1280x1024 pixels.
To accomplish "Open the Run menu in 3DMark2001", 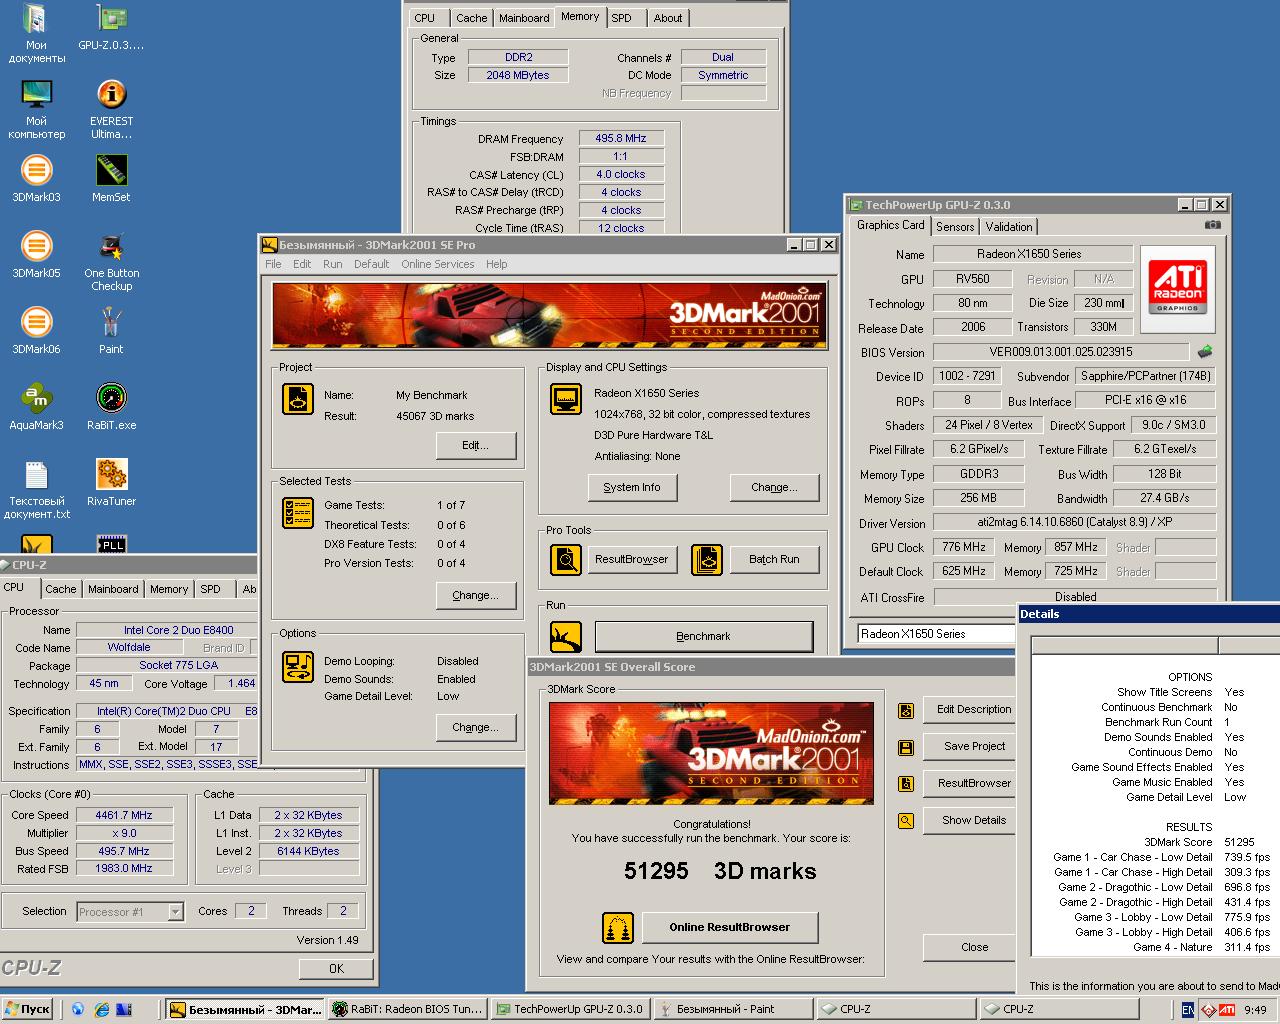I will point(332,264).
